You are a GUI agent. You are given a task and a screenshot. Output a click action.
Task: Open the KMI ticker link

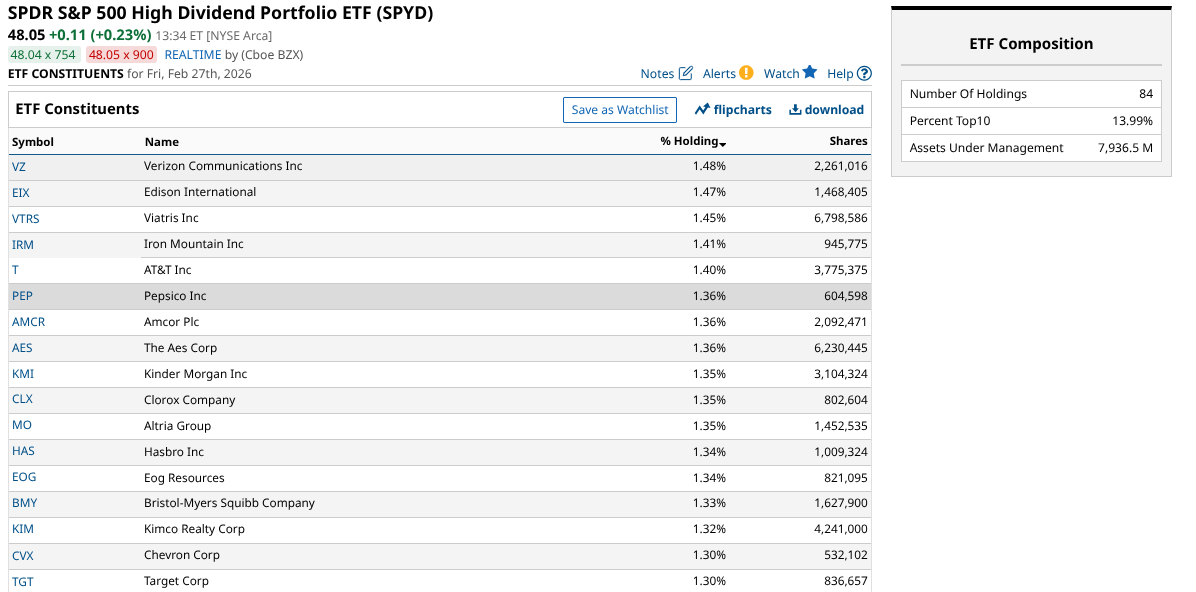pyautogui.click(x=23, y=374)
